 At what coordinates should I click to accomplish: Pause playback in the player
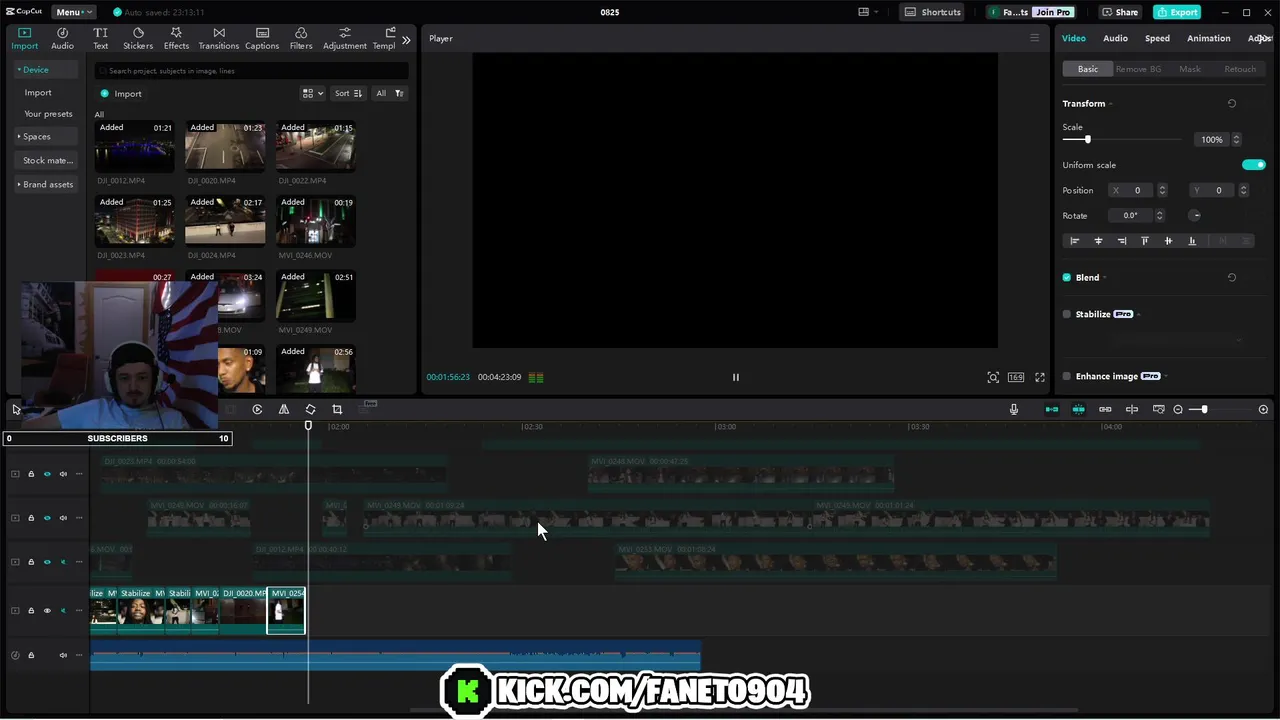[735, 377]
